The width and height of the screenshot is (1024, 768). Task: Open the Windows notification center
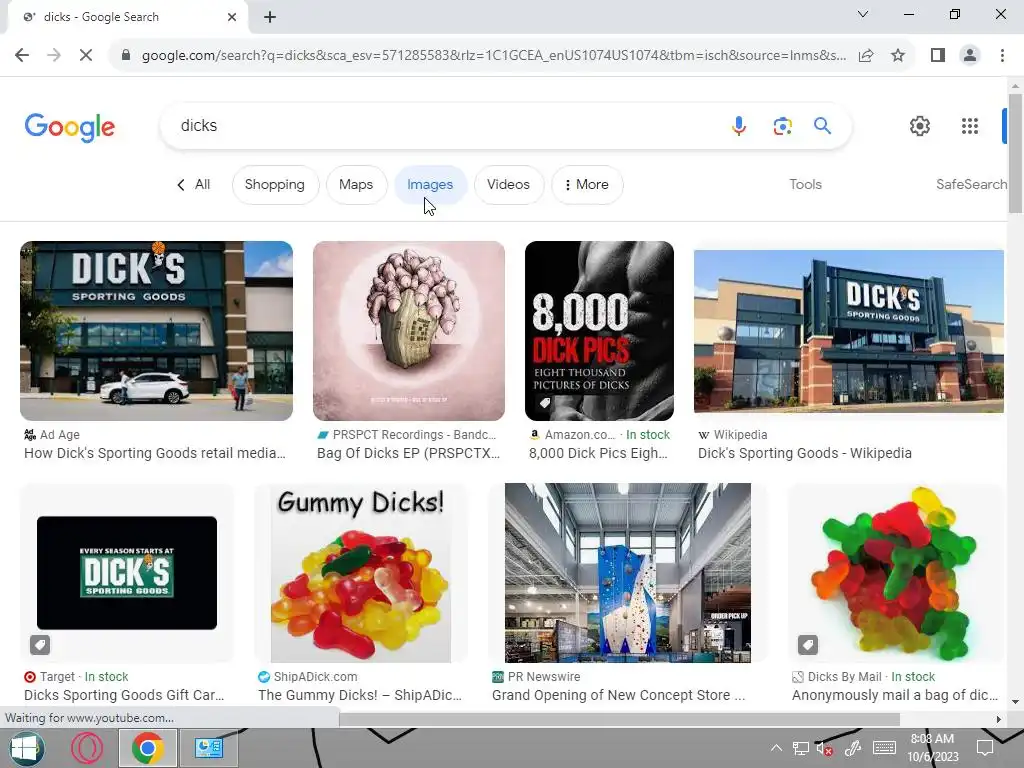click(x=985, y=748)
